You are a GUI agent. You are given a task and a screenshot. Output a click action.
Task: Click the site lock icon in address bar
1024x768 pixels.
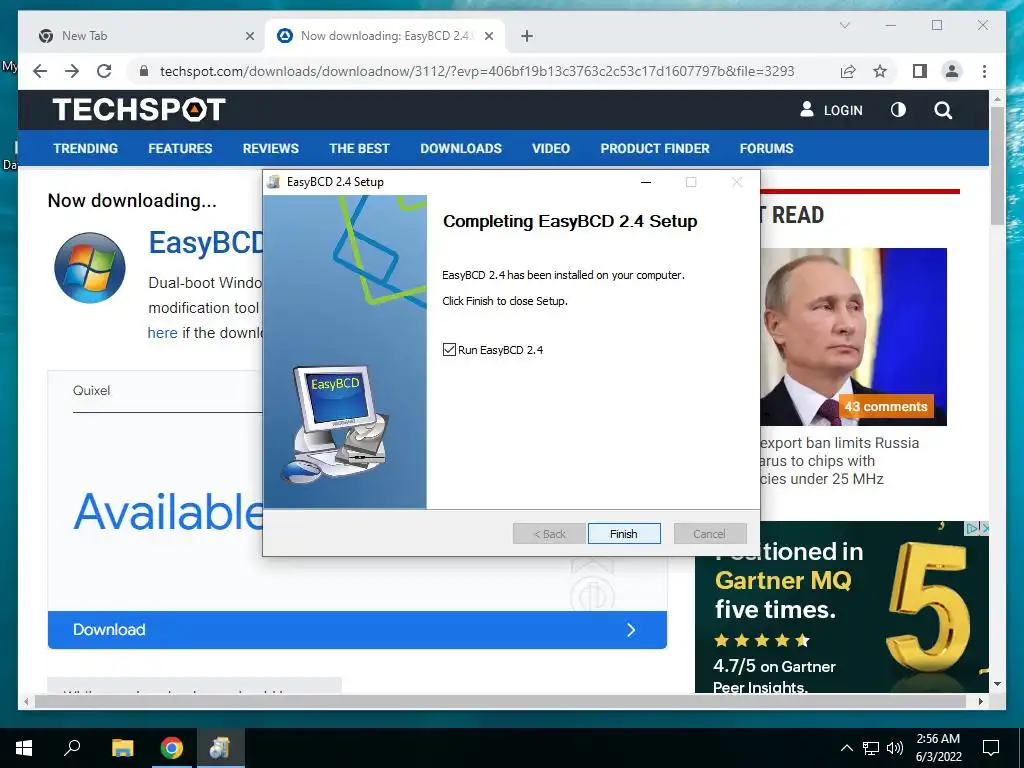click(144, 71)
